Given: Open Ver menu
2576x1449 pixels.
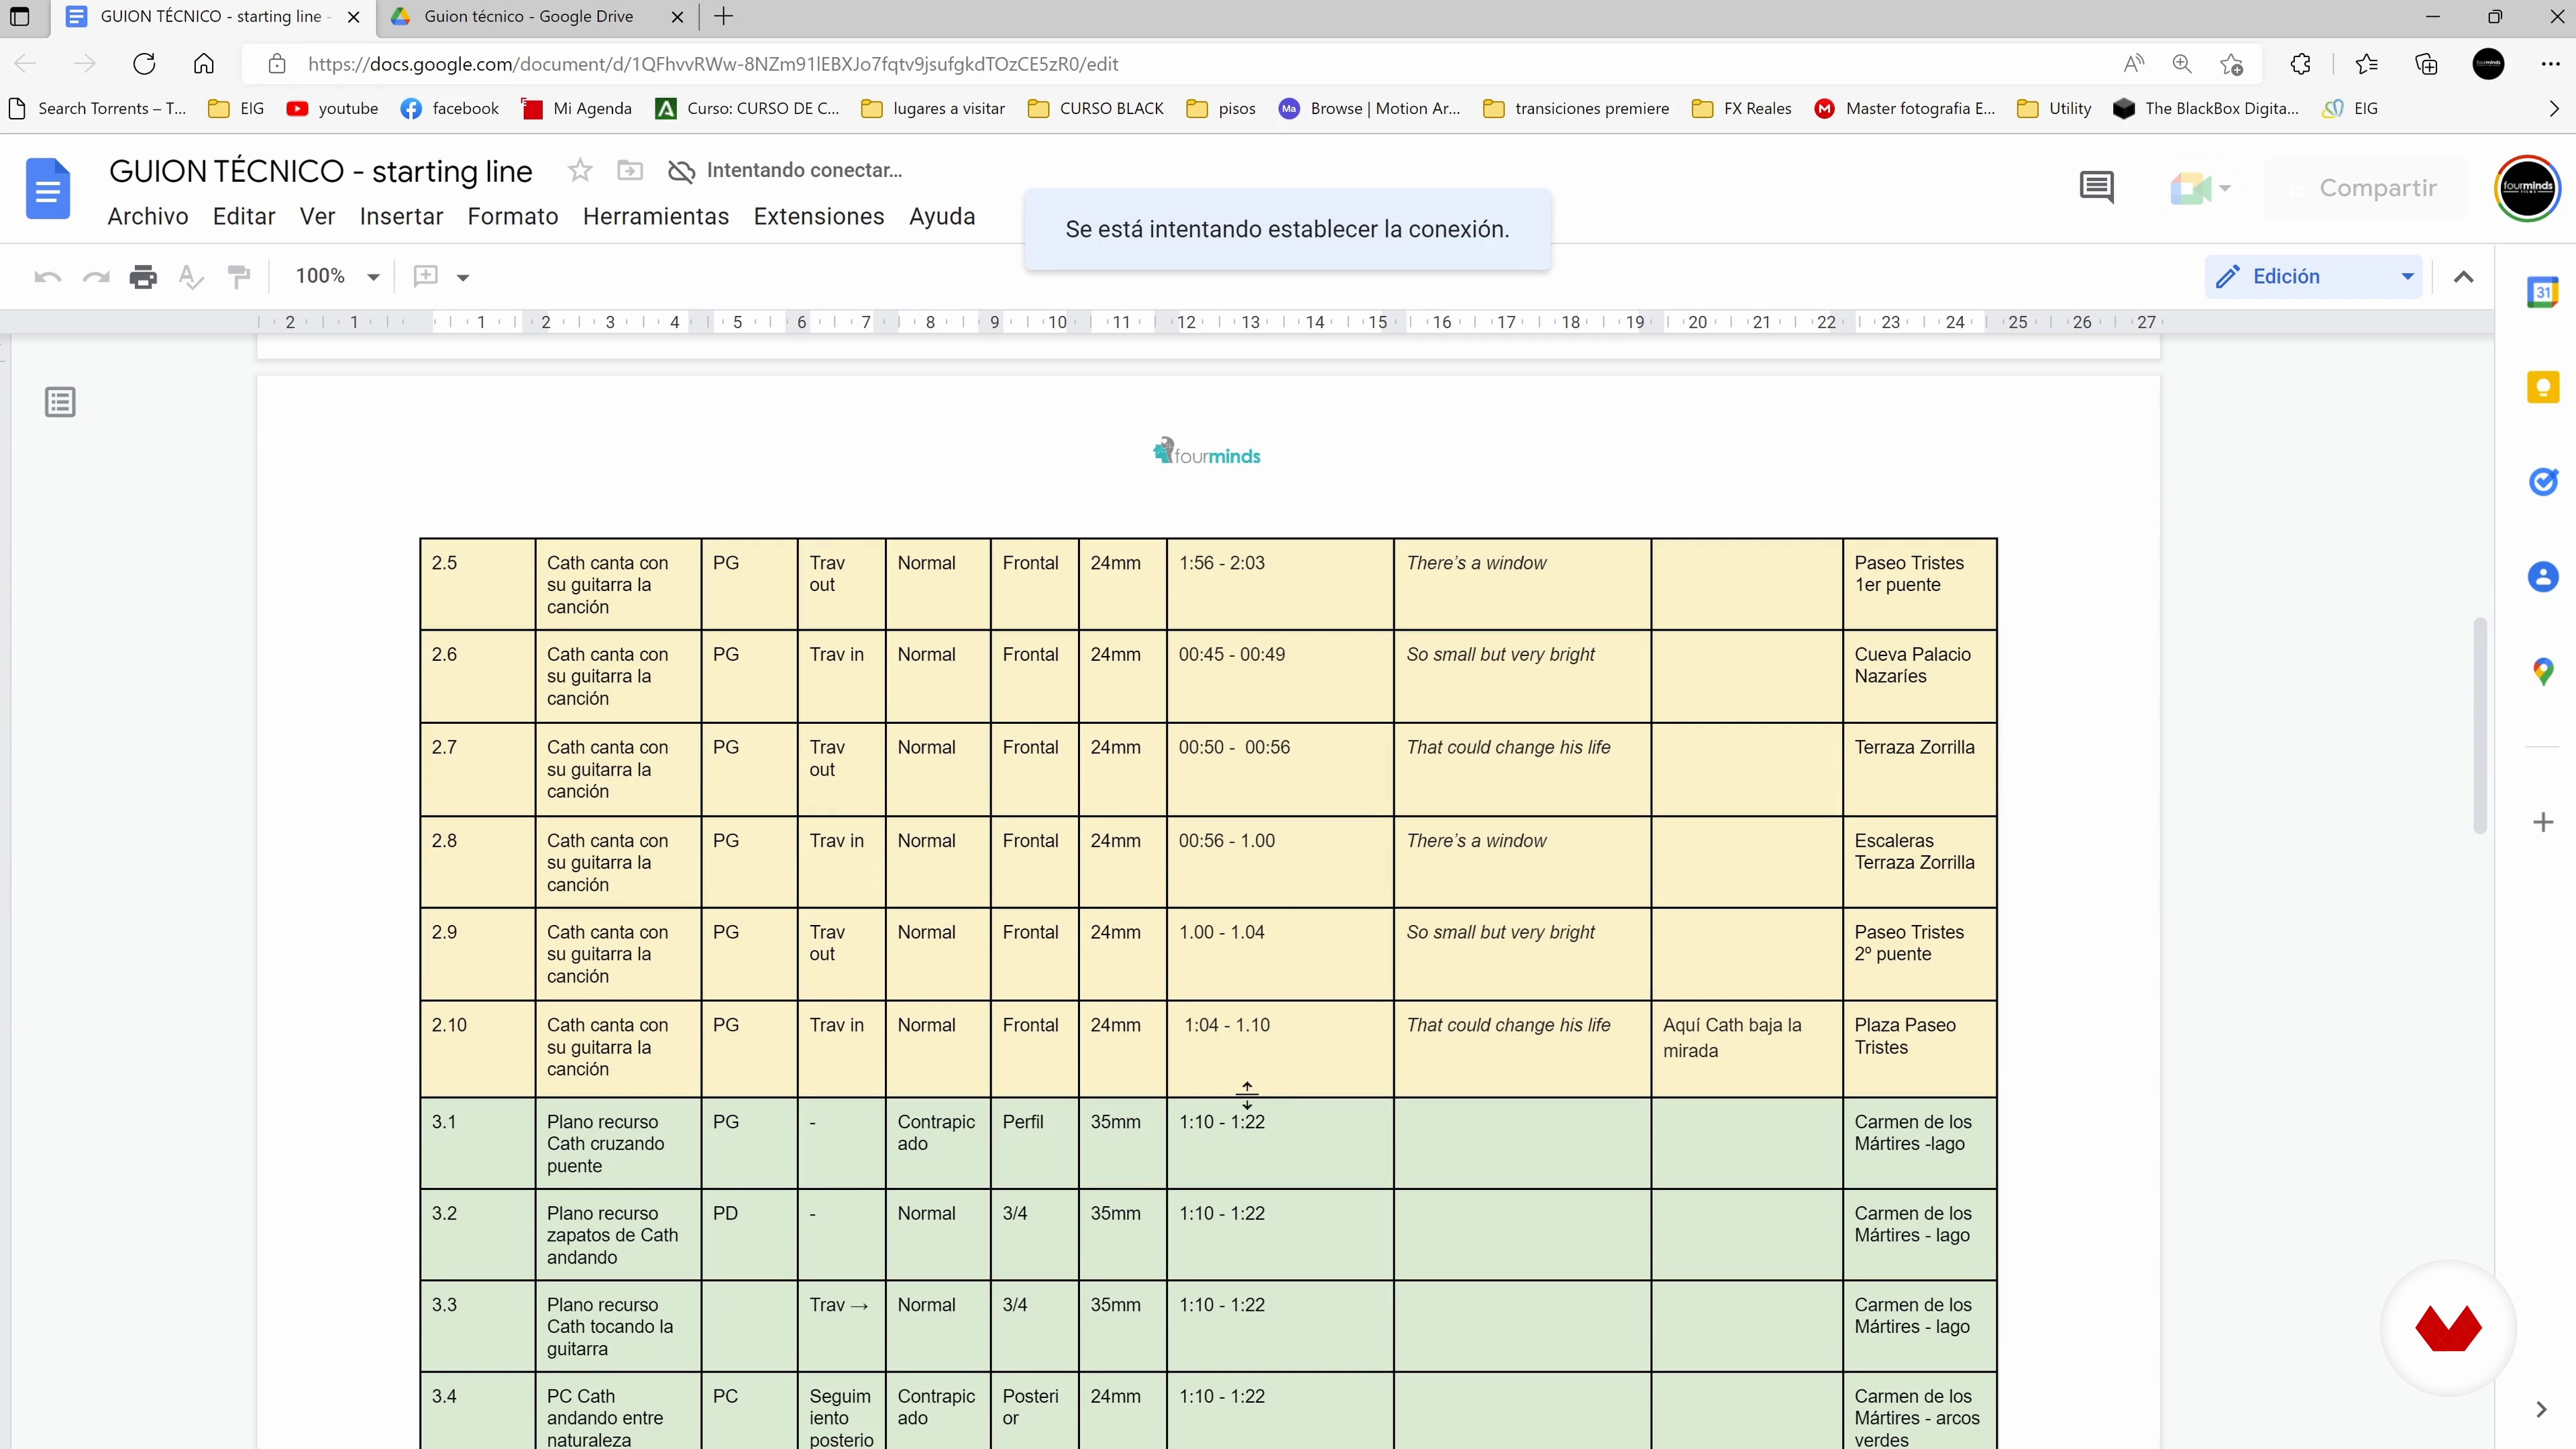Looking at the screenshot, I should pyautogui.click(x=317, y=216).
